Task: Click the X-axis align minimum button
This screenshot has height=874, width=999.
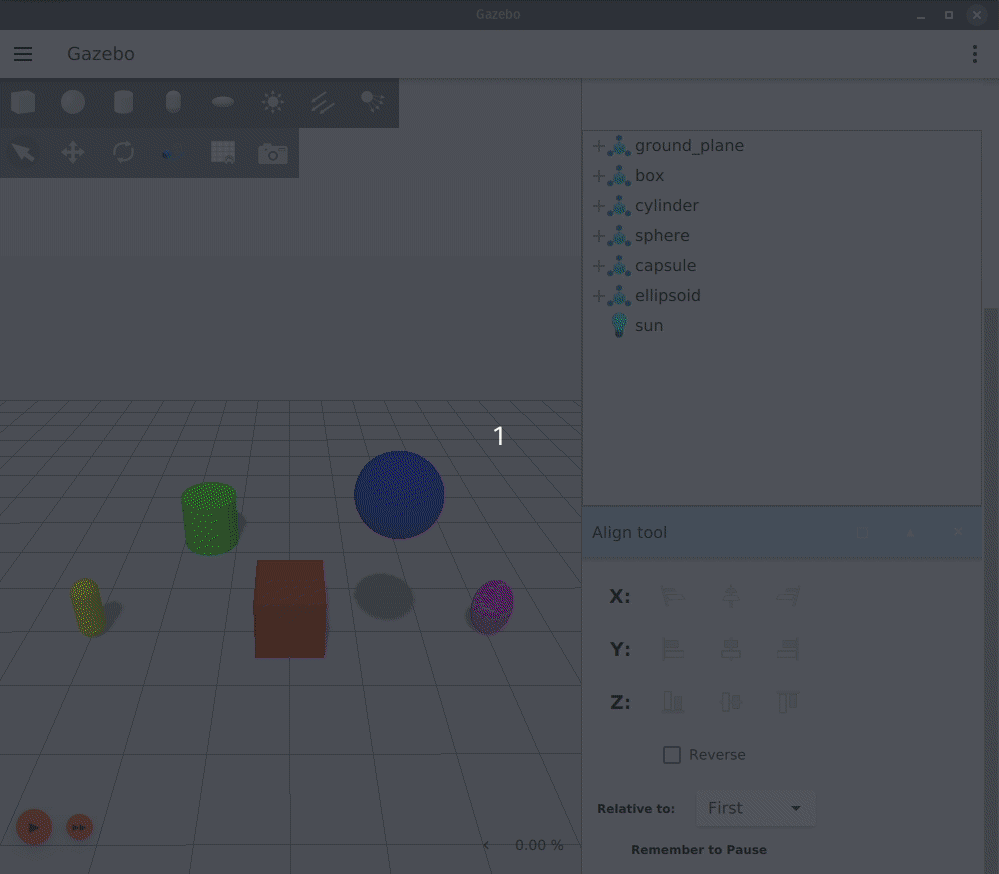Action: coord(673,596)
